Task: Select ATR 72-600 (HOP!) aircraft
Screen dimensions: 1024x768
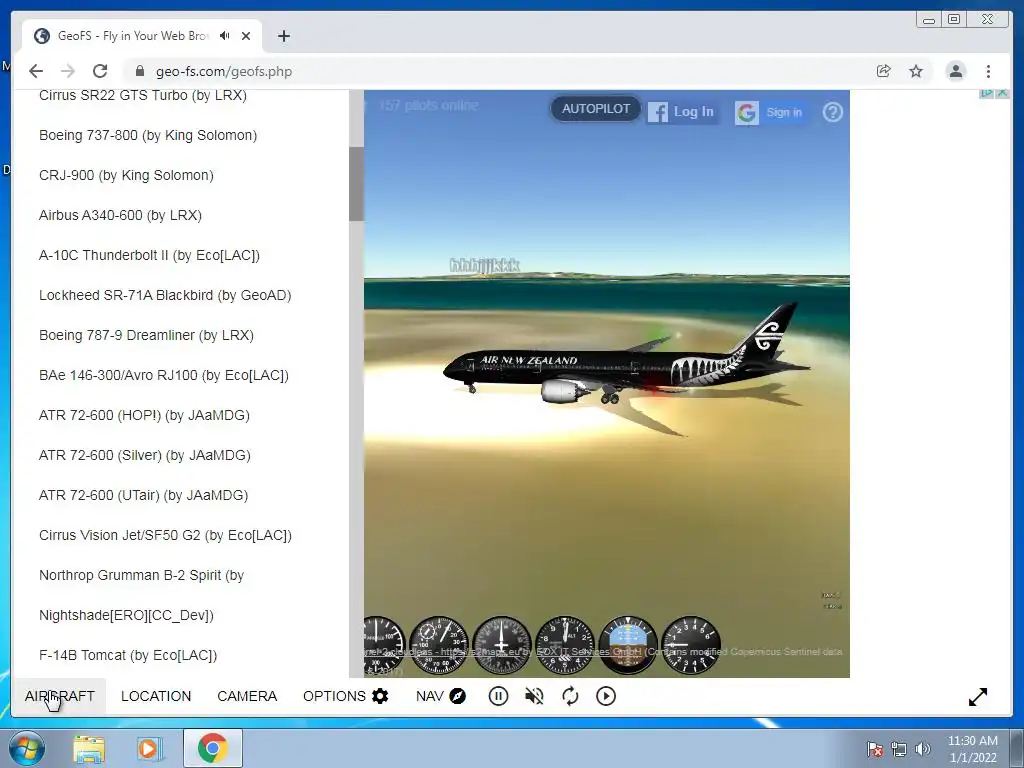Action: (x=144, y=415)
